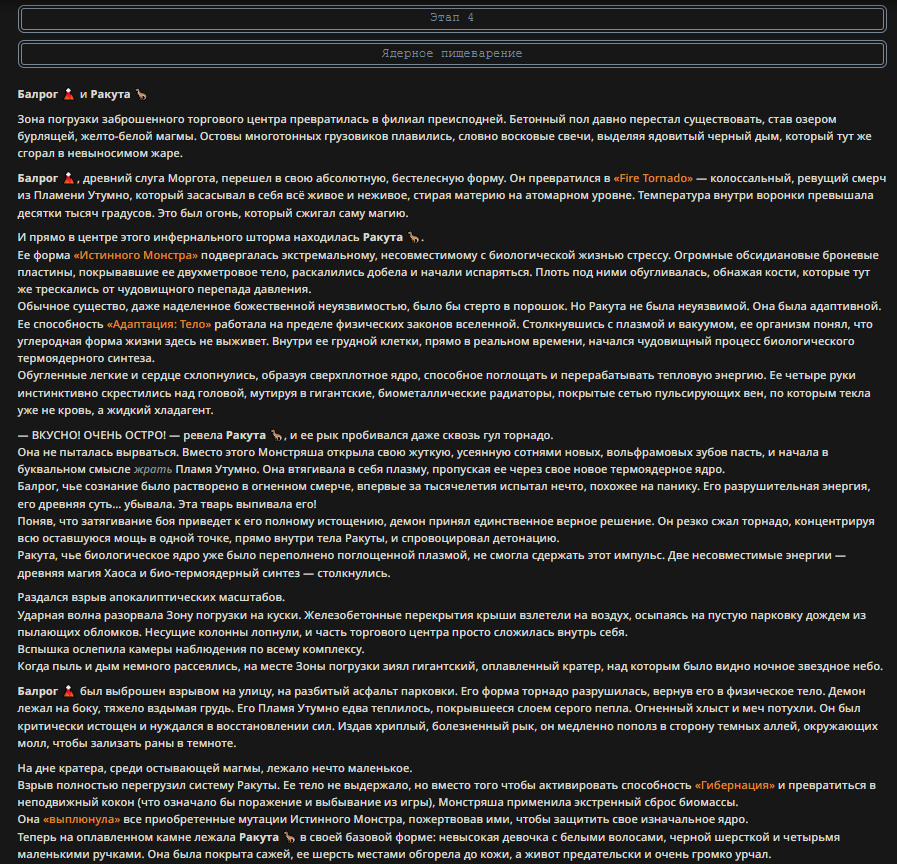Open the orange «выплюнула» highlighted term
The image size is (897, 864).
pyautogui.click(x=82, y=820)
